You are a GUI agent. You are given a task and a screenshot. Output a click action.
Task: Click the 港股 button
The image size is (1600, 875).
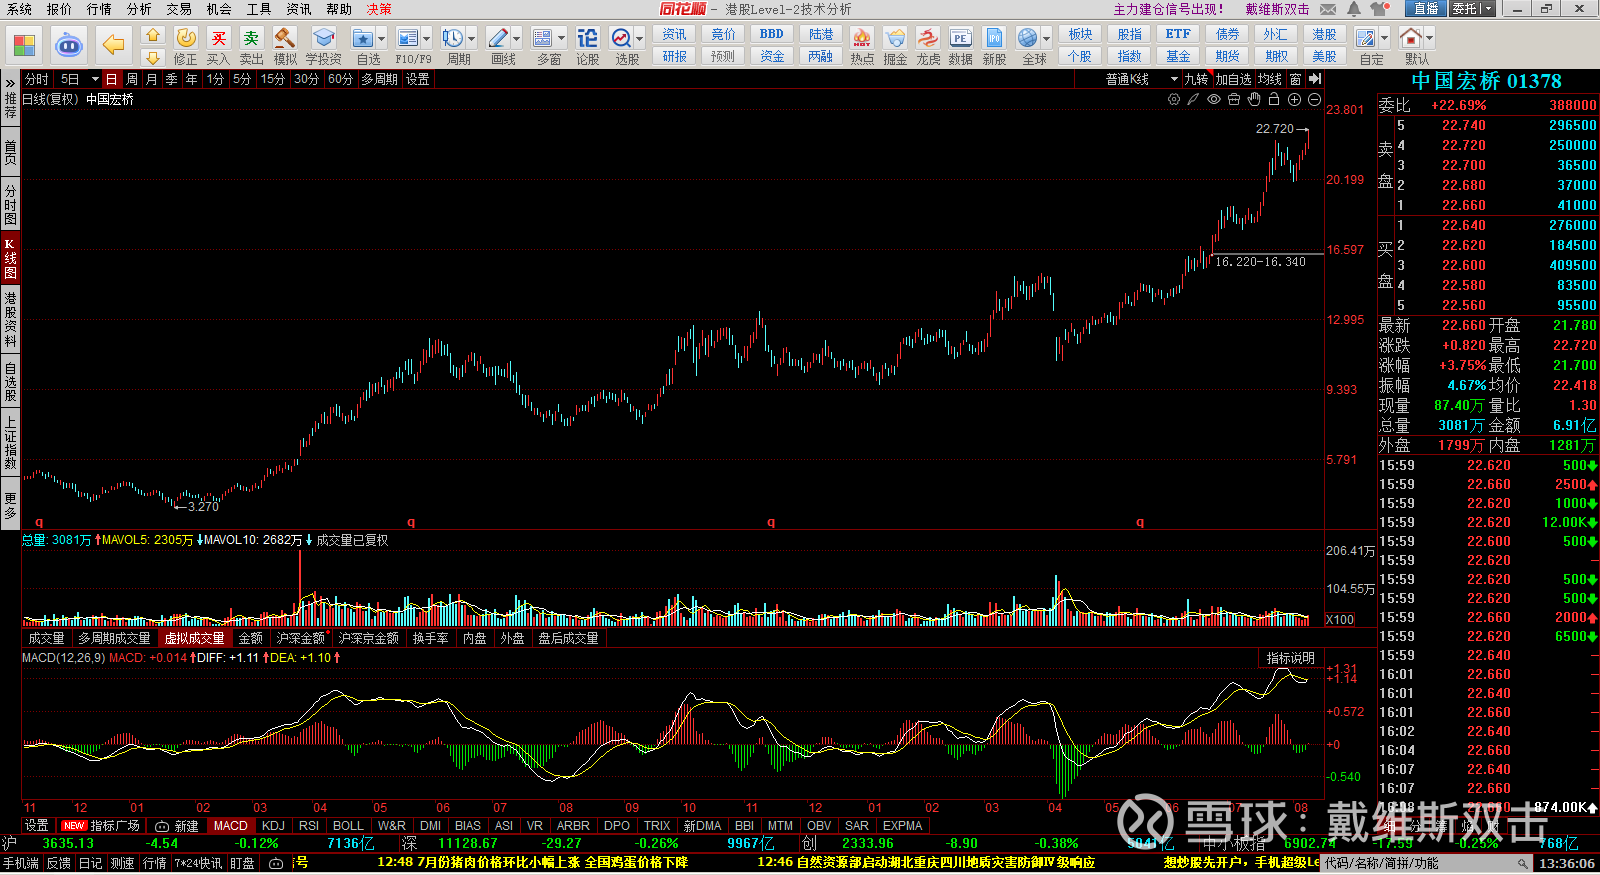(1324, 34)
